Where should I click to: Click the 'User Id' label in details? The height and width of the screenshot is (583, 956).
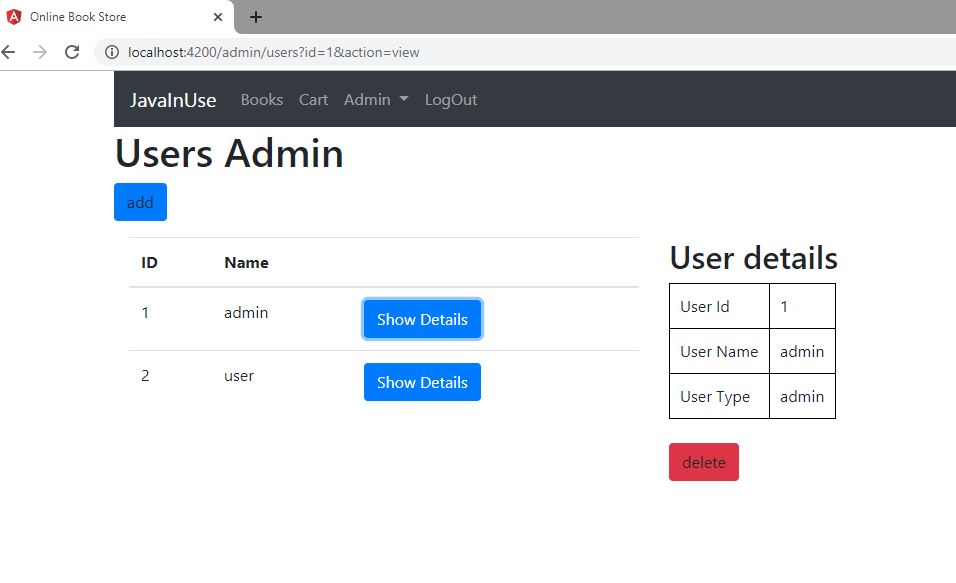click(x=705, y=307)
